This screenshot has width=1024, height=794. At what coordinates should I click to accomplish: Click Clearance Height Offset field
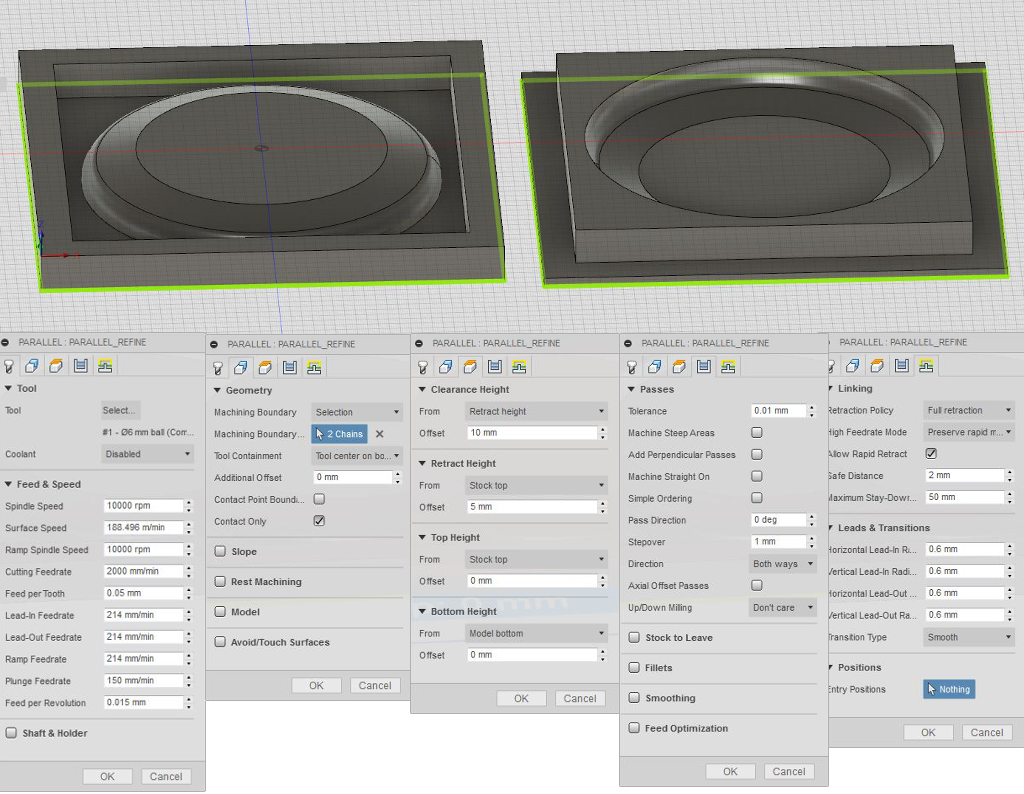pyautogui.click(x=532, y=433)
